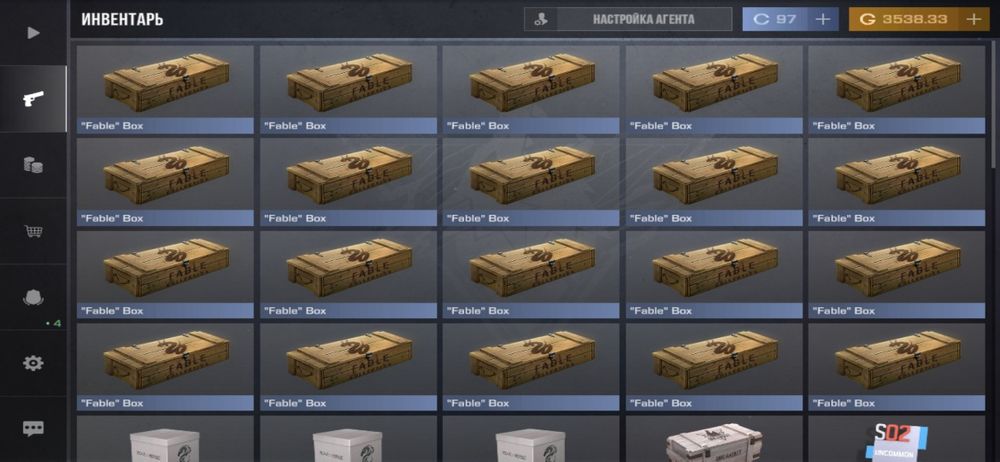Screen dimensions: 1000x462
Task: Click НАСТРОЙКА АГЕНТА button
Action: (x=643, y=19)
